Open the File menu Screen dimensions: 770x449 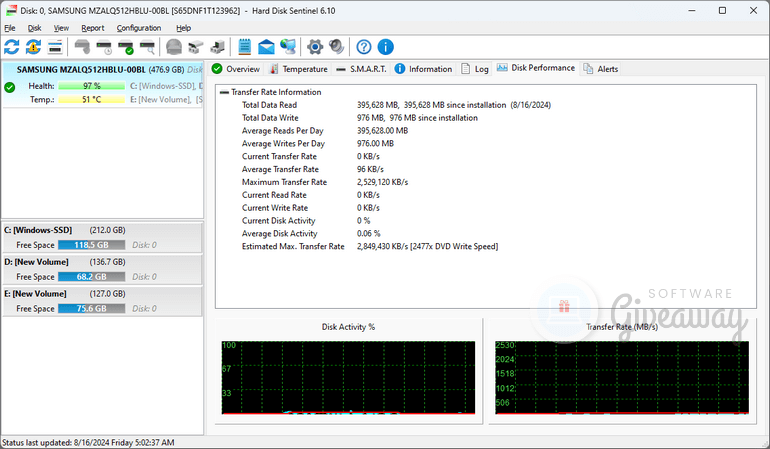10,28
